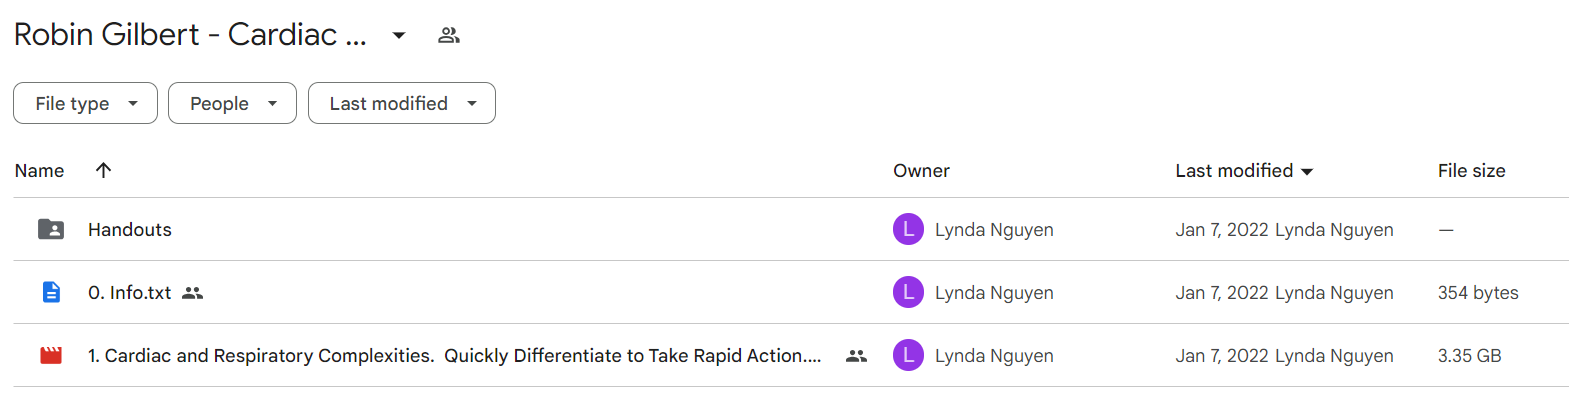Screen dimensions: 1569x395
Task: Click the shared icon next to Cardiac video file
Action: pos(856,356)
